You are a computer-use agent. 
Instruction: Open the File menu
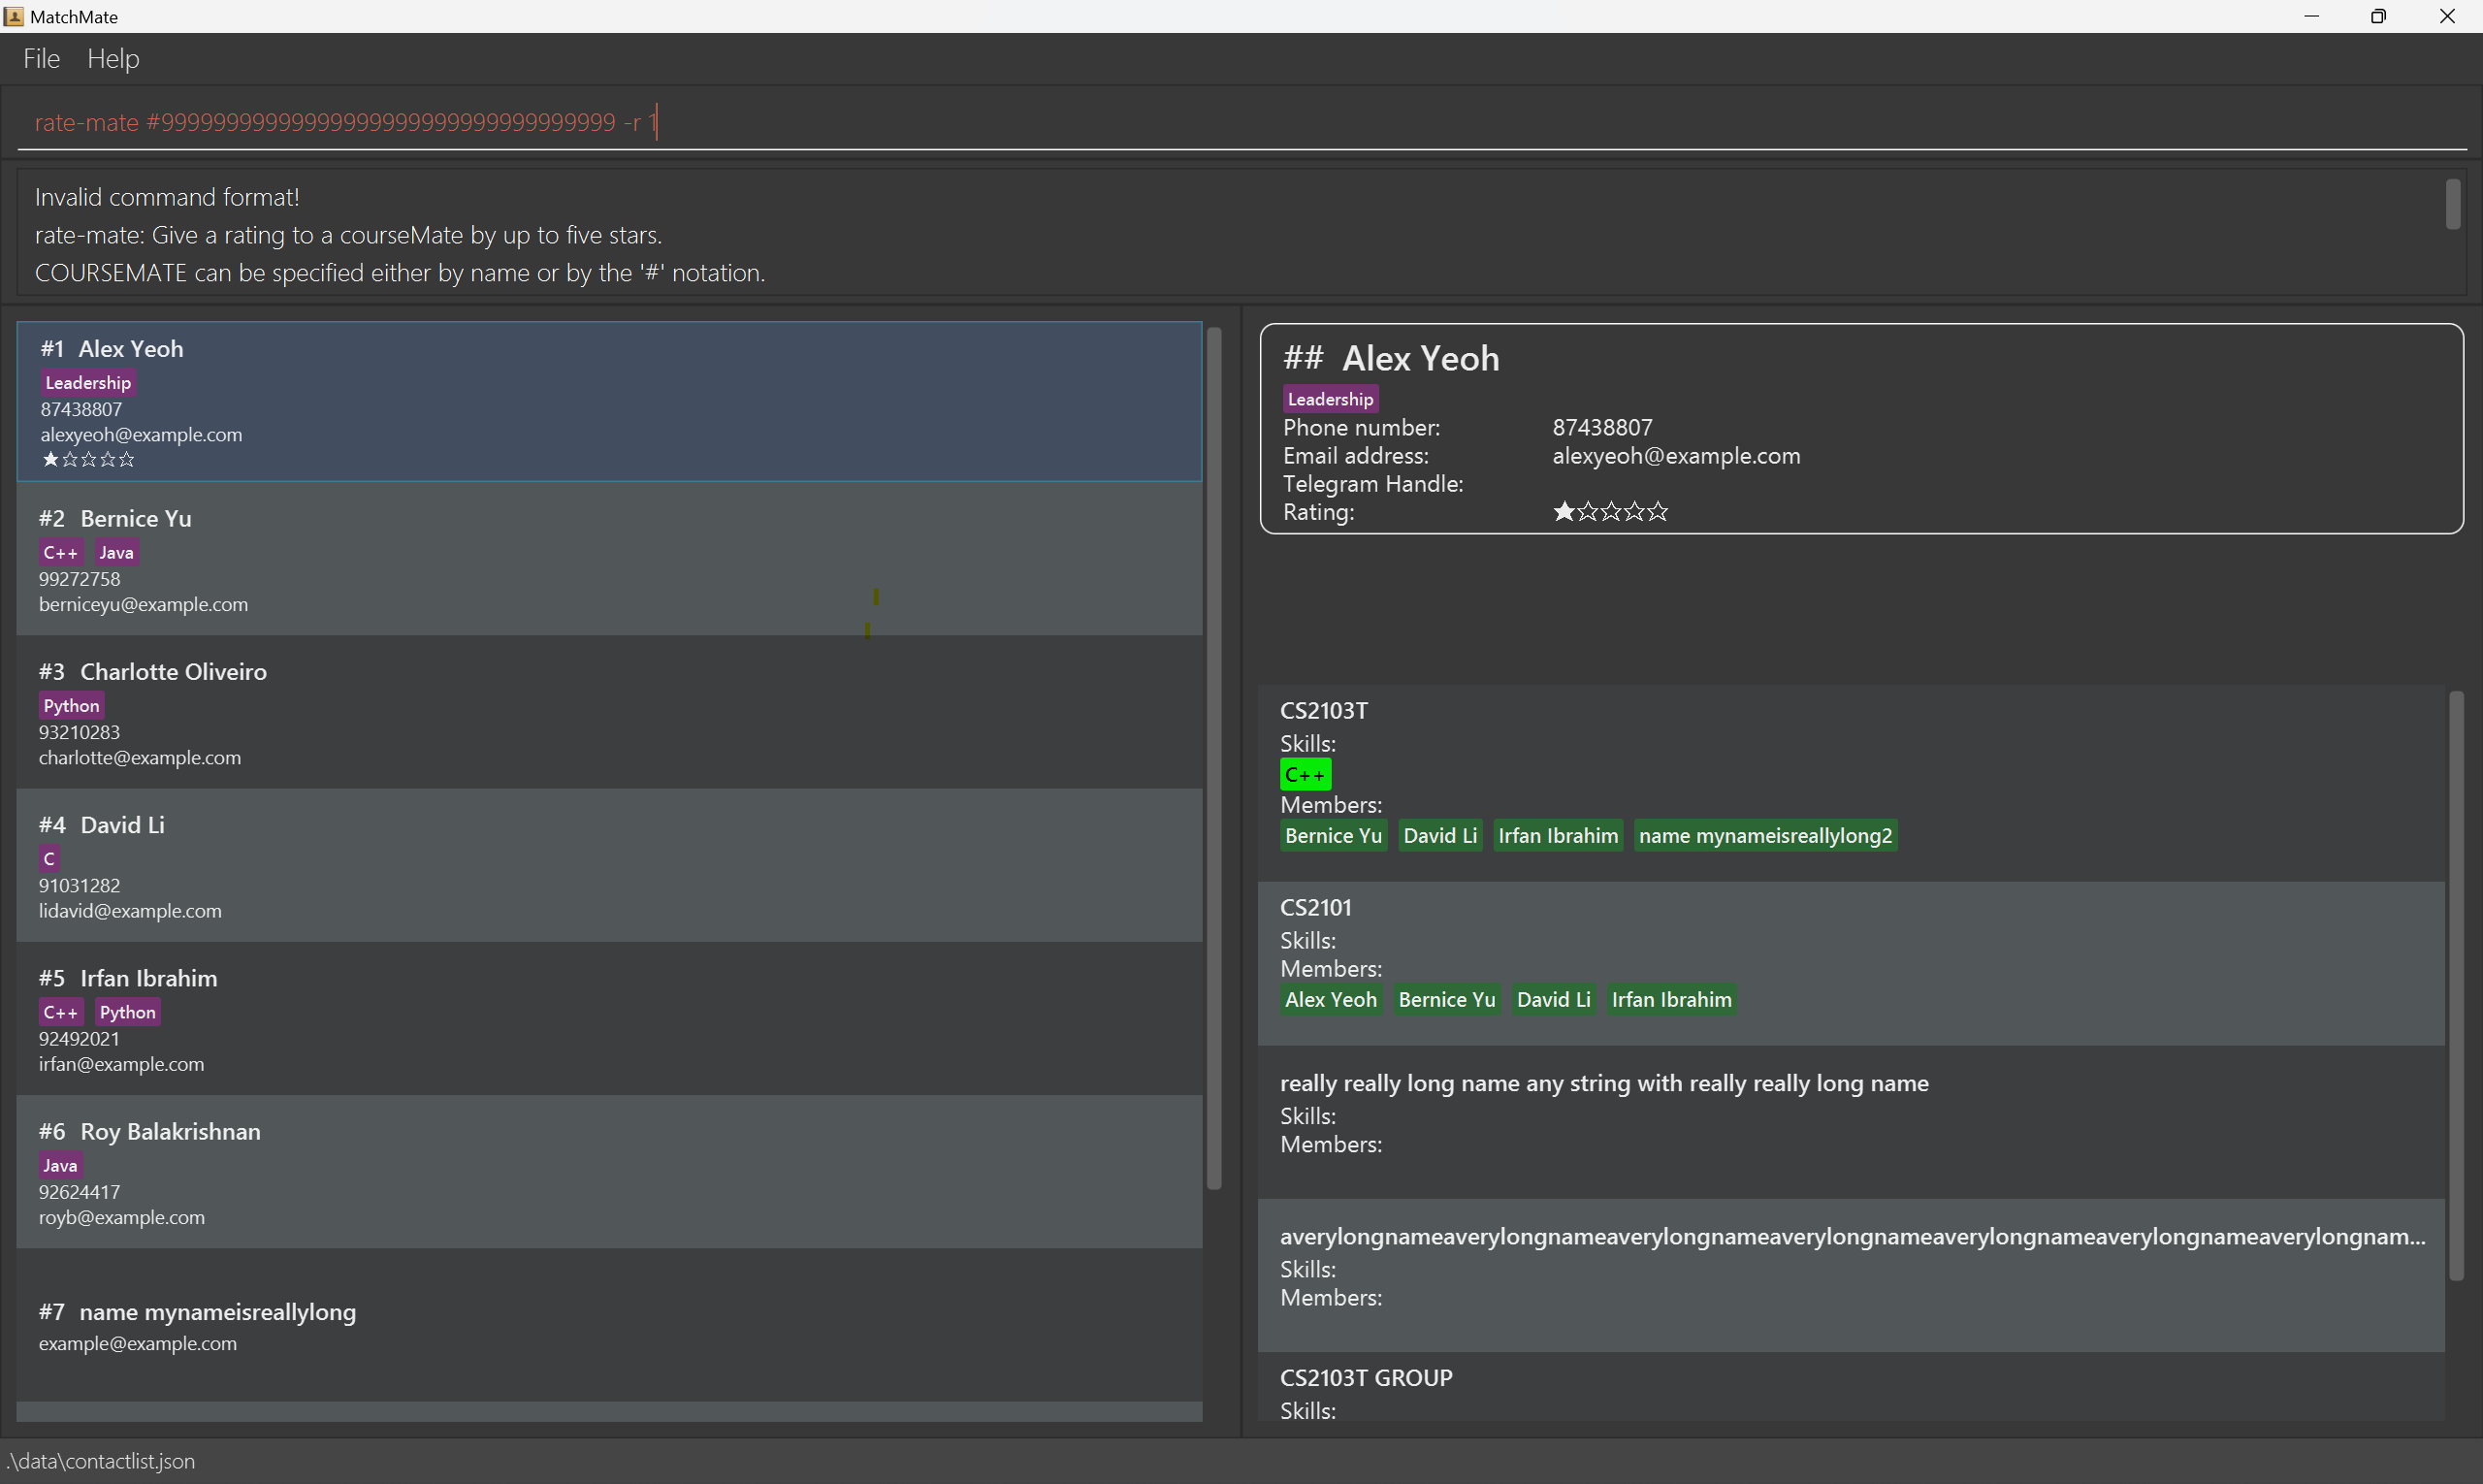tap(41, 59)
